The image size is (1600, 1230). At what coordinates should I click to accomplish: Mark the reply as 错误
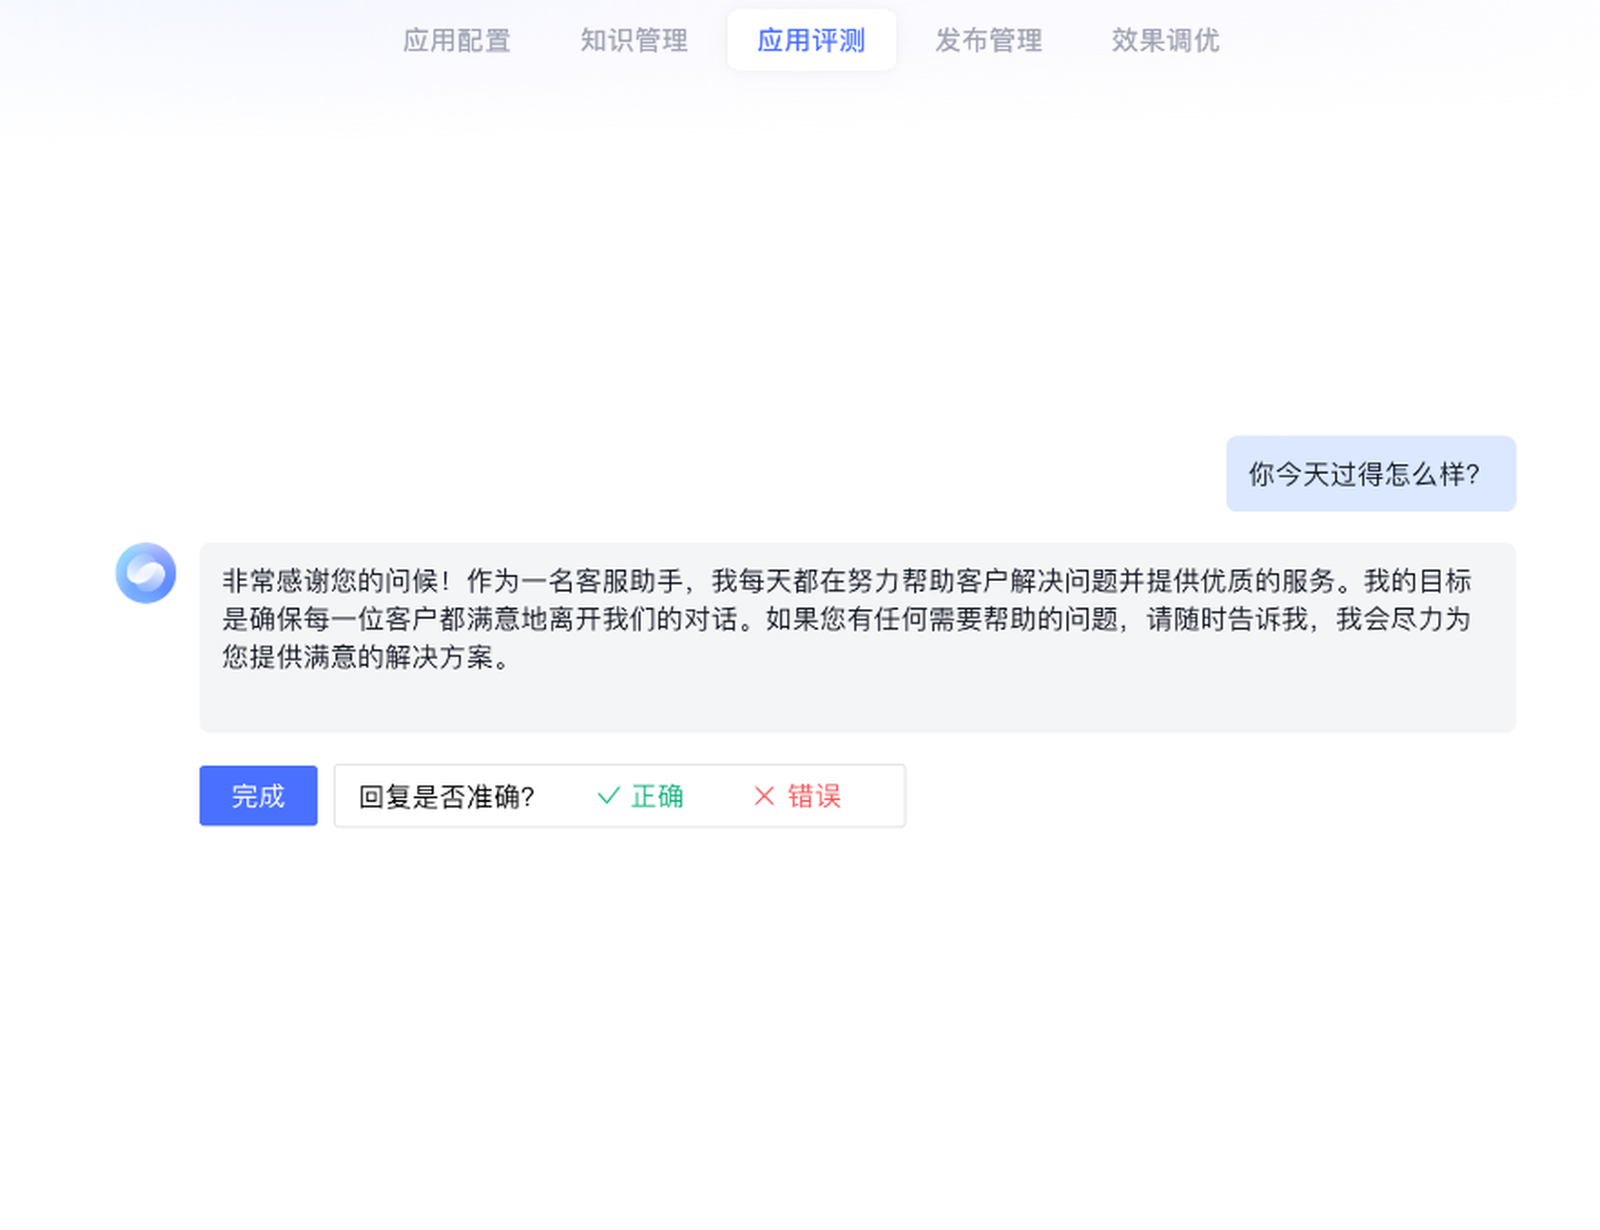[x=814, y=796]
